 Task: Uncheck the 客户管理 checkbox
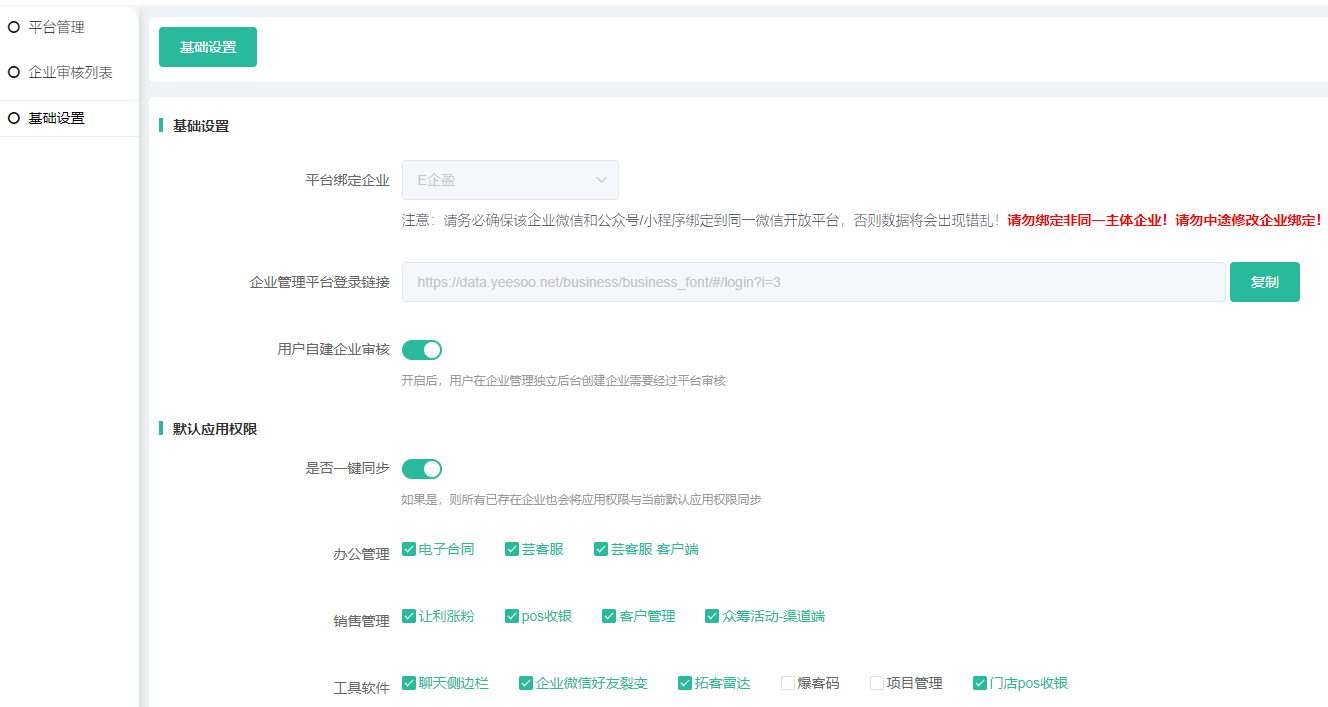pyautogui.click(x=609, y=616)
